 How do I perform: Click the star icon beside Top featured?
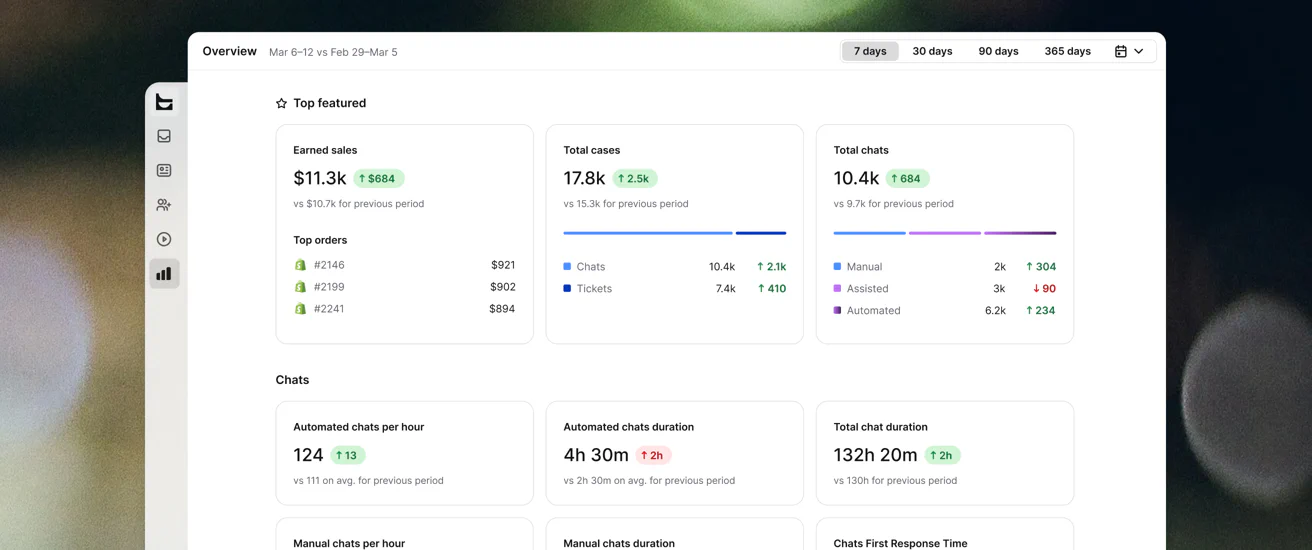click(x=281, y=103)
